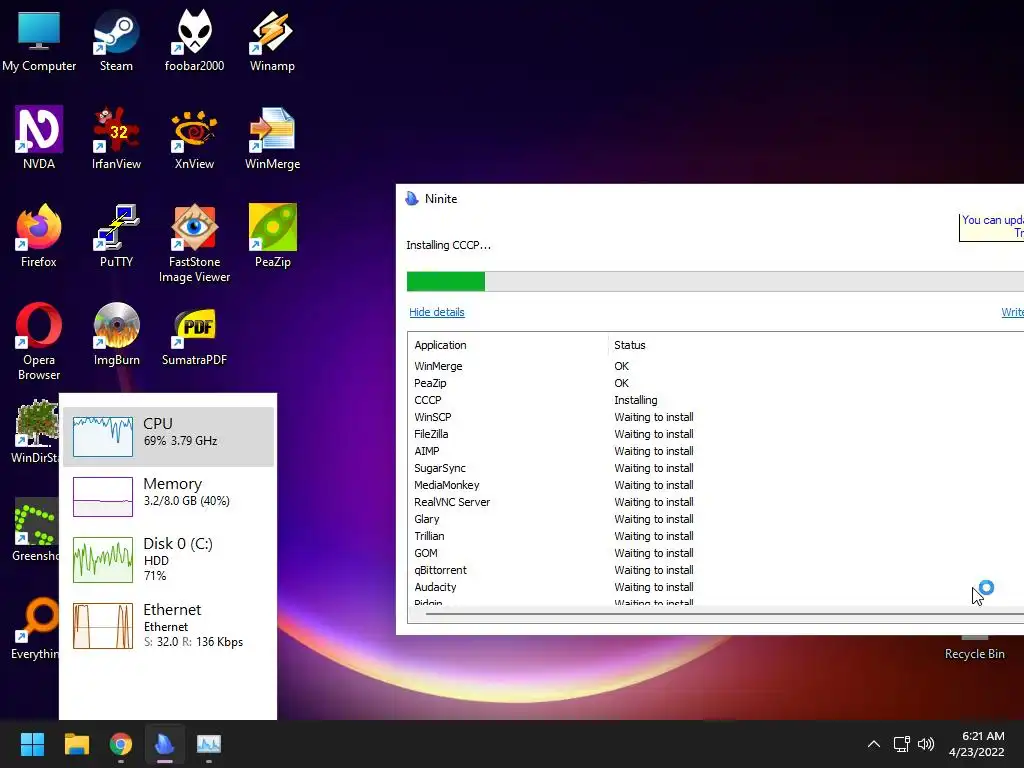Launch Winamp desktop shortcut

272,40
